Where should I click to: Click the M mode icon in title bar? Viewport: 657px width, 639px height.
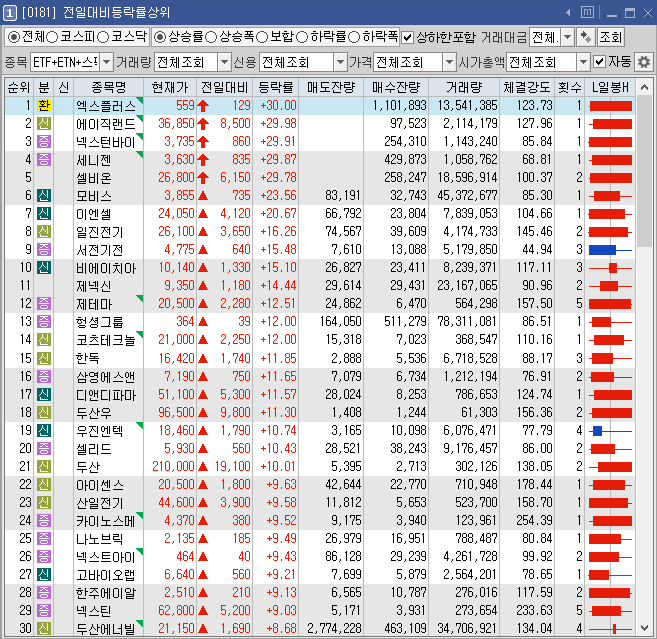pos(587,12)
